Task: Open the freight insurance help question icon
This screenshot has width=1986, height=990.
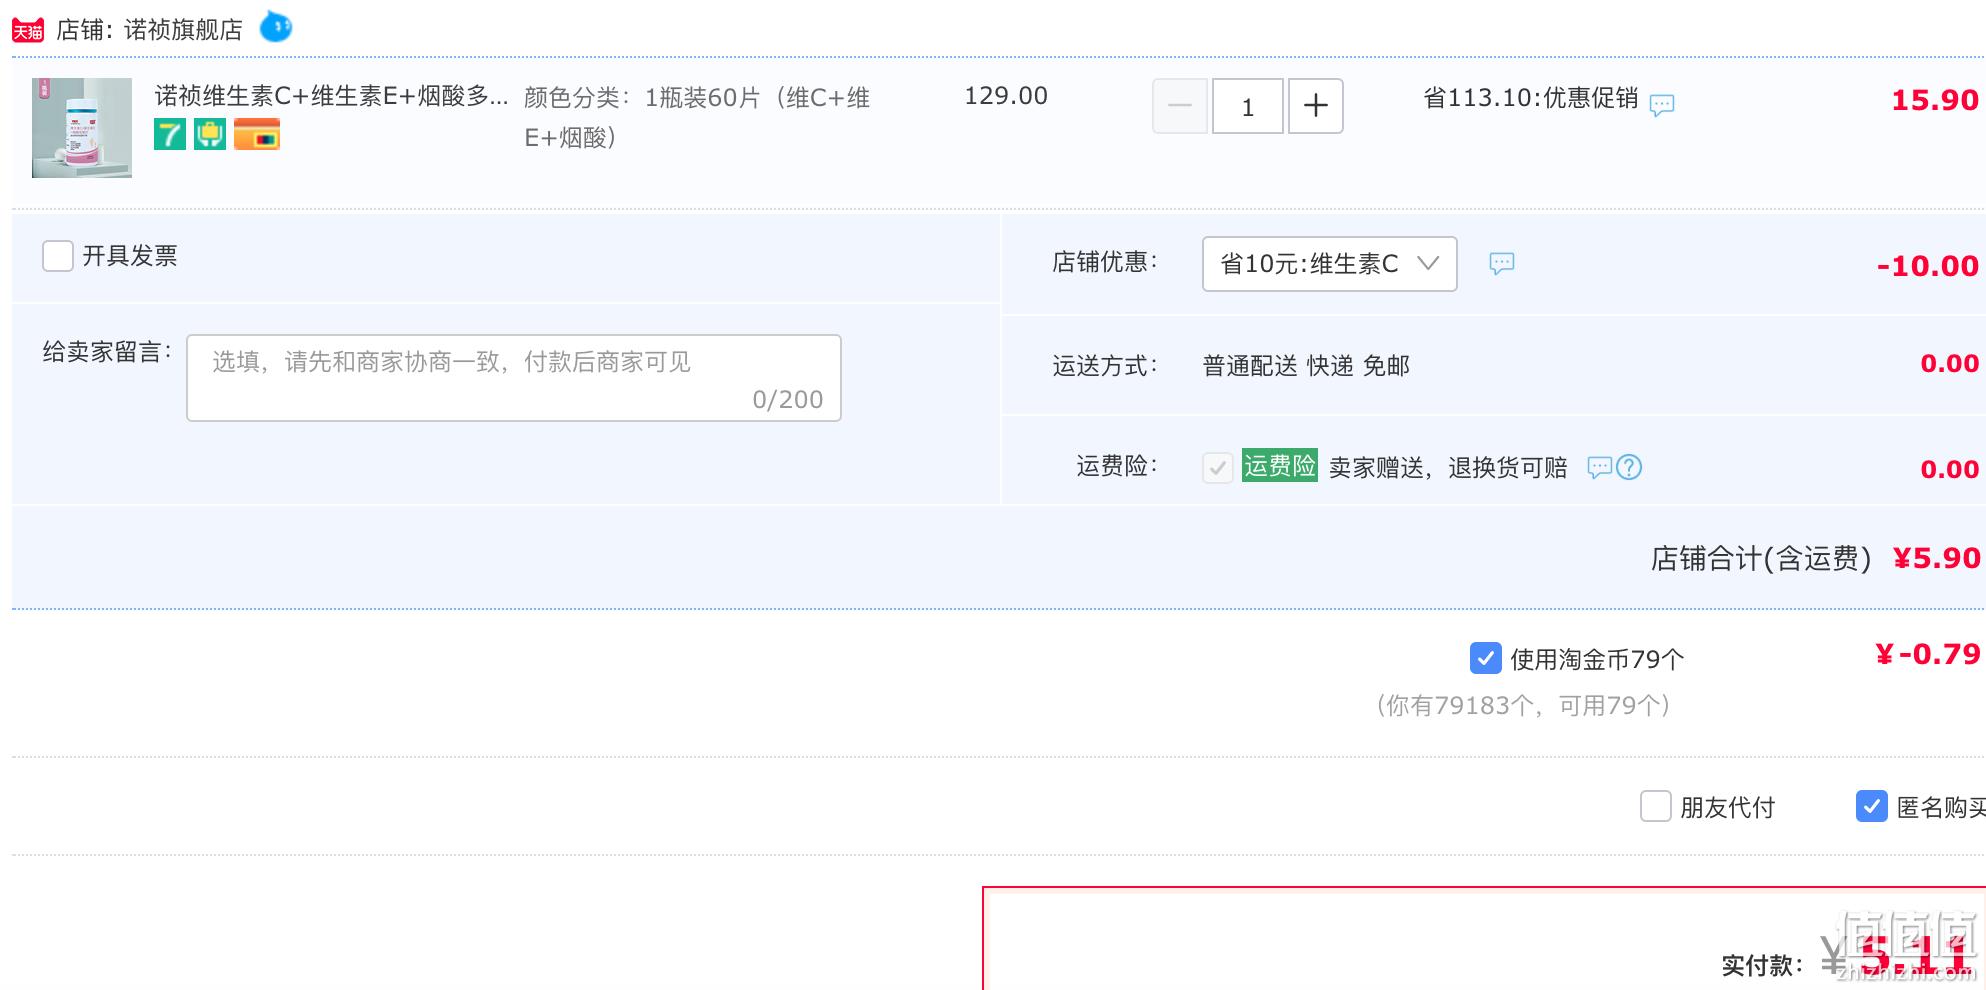Action: click(1629, 467)
